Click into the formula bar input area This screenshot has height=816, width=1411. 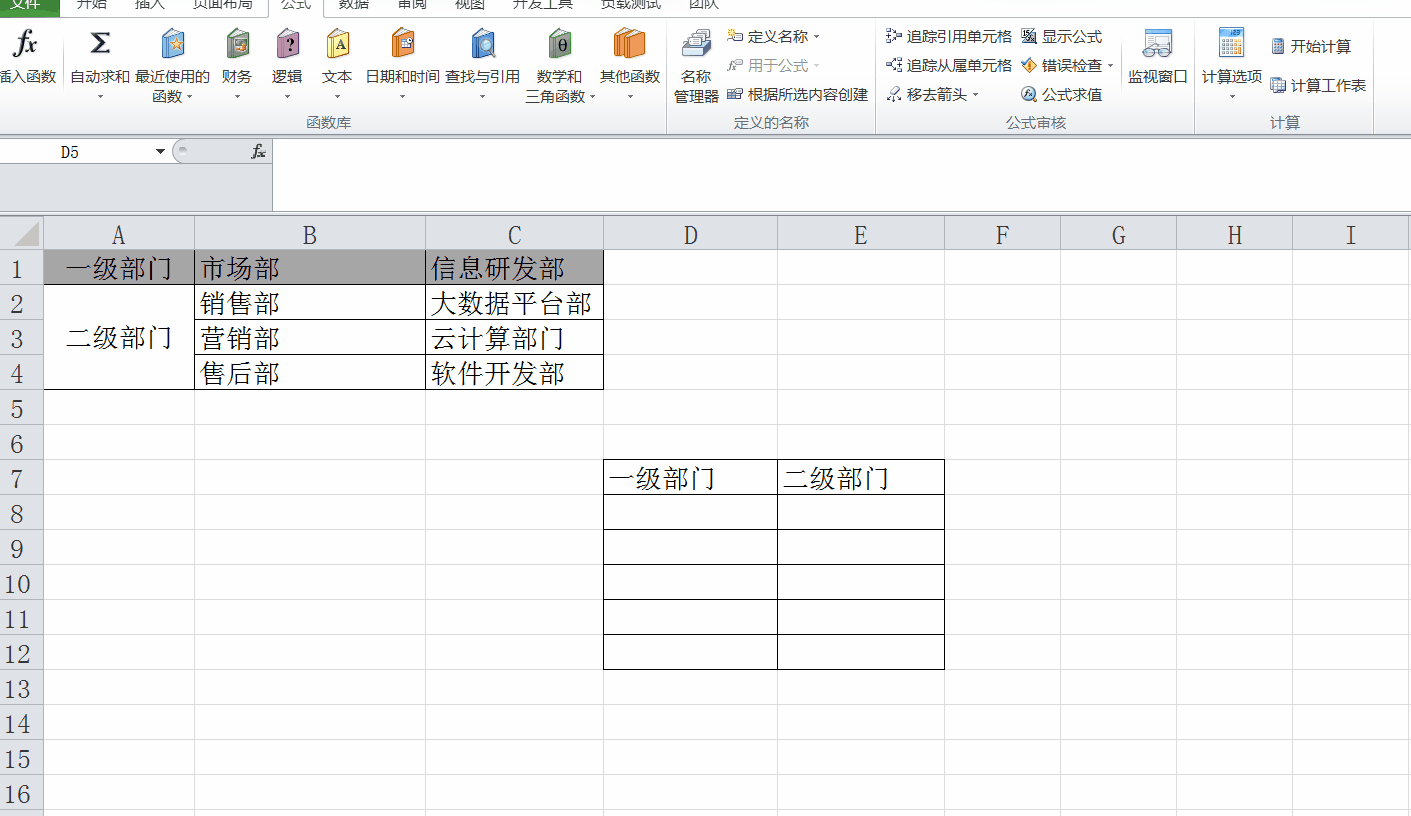coord(840,174)
